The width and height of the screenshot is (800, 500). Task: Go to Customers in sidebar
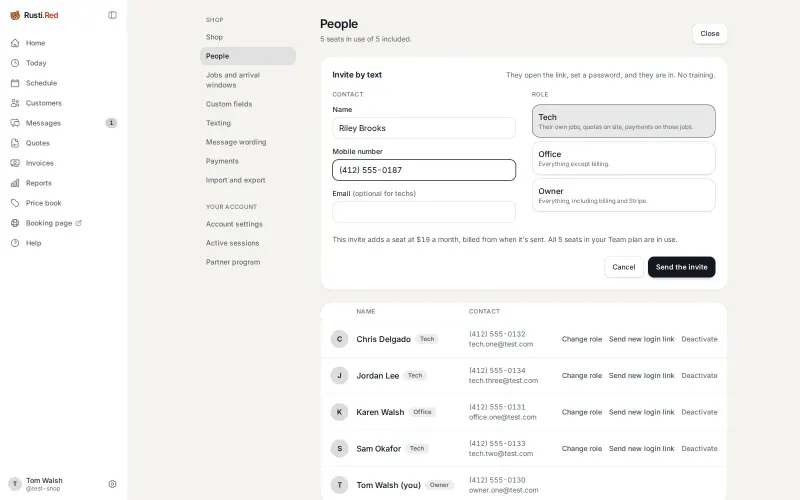64,103
